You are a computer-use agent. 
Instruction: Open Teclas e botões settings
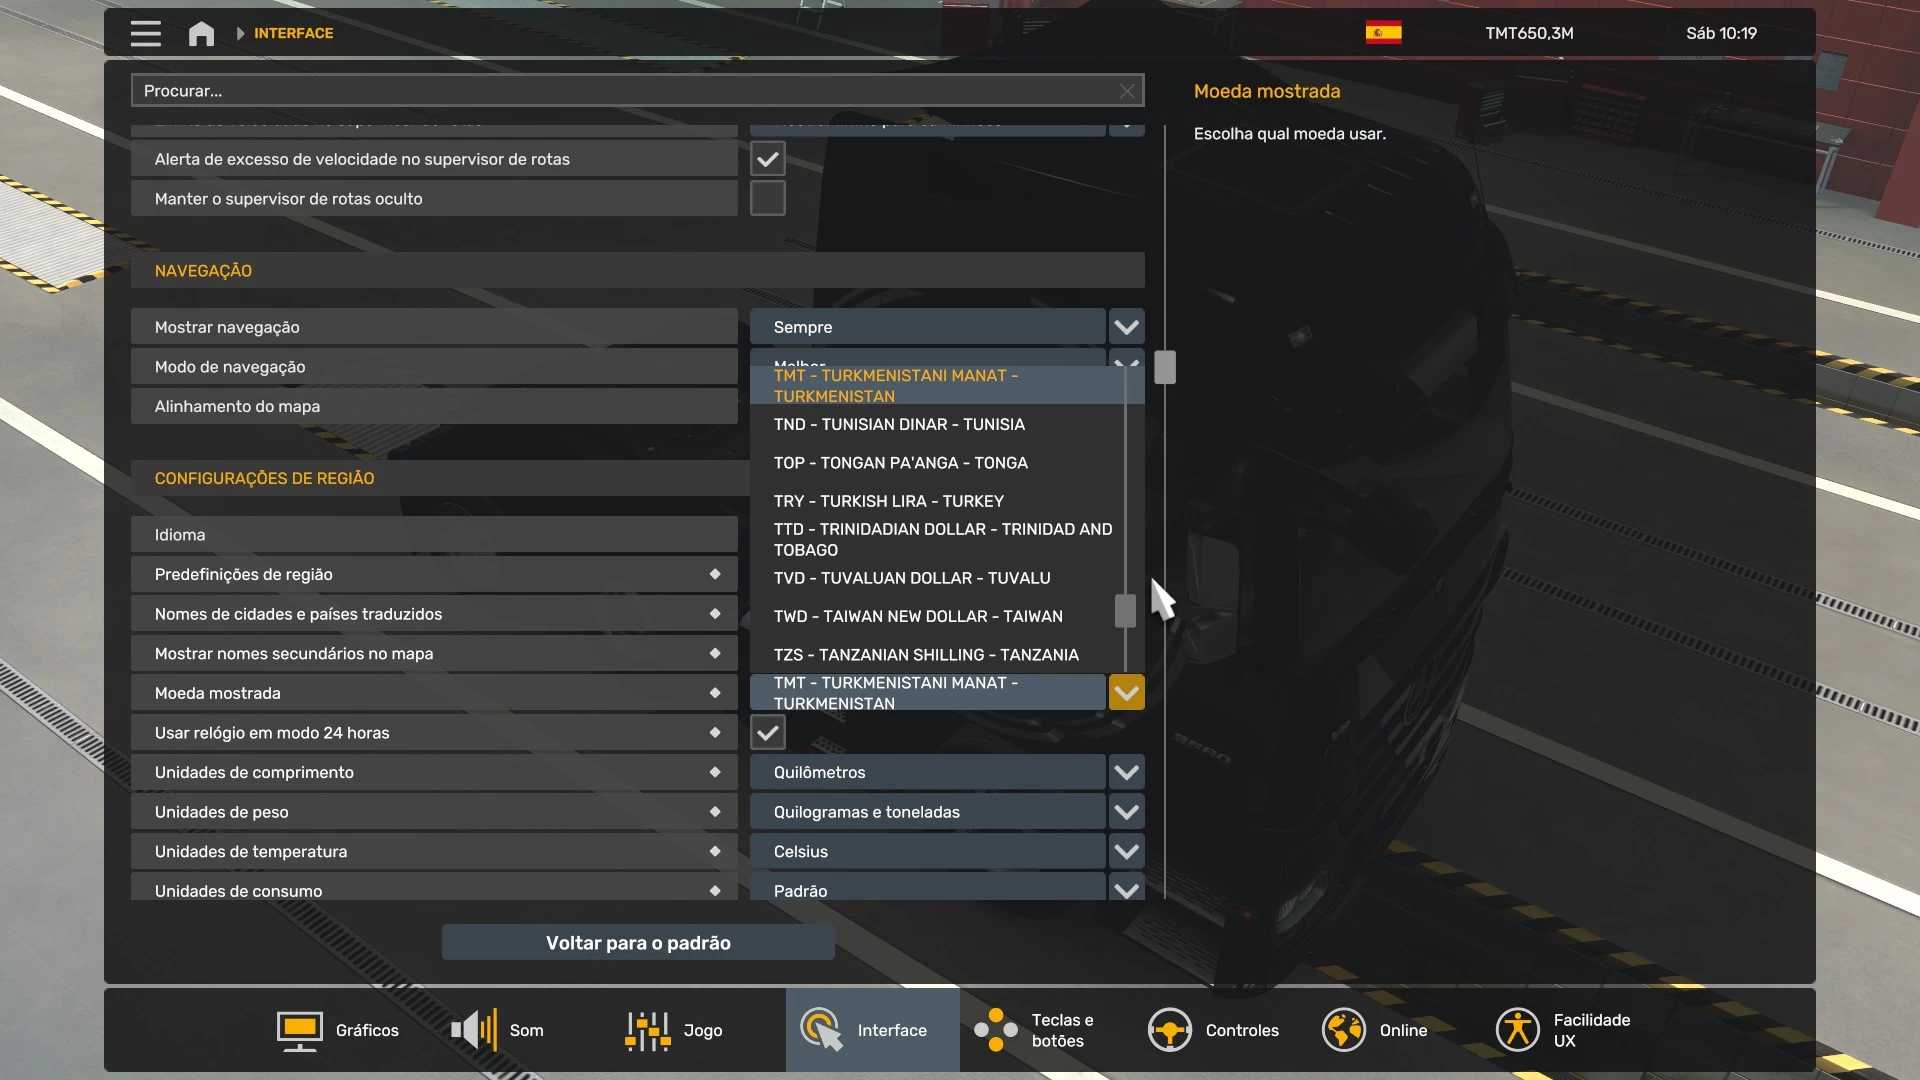[x=1035, y=1030]
